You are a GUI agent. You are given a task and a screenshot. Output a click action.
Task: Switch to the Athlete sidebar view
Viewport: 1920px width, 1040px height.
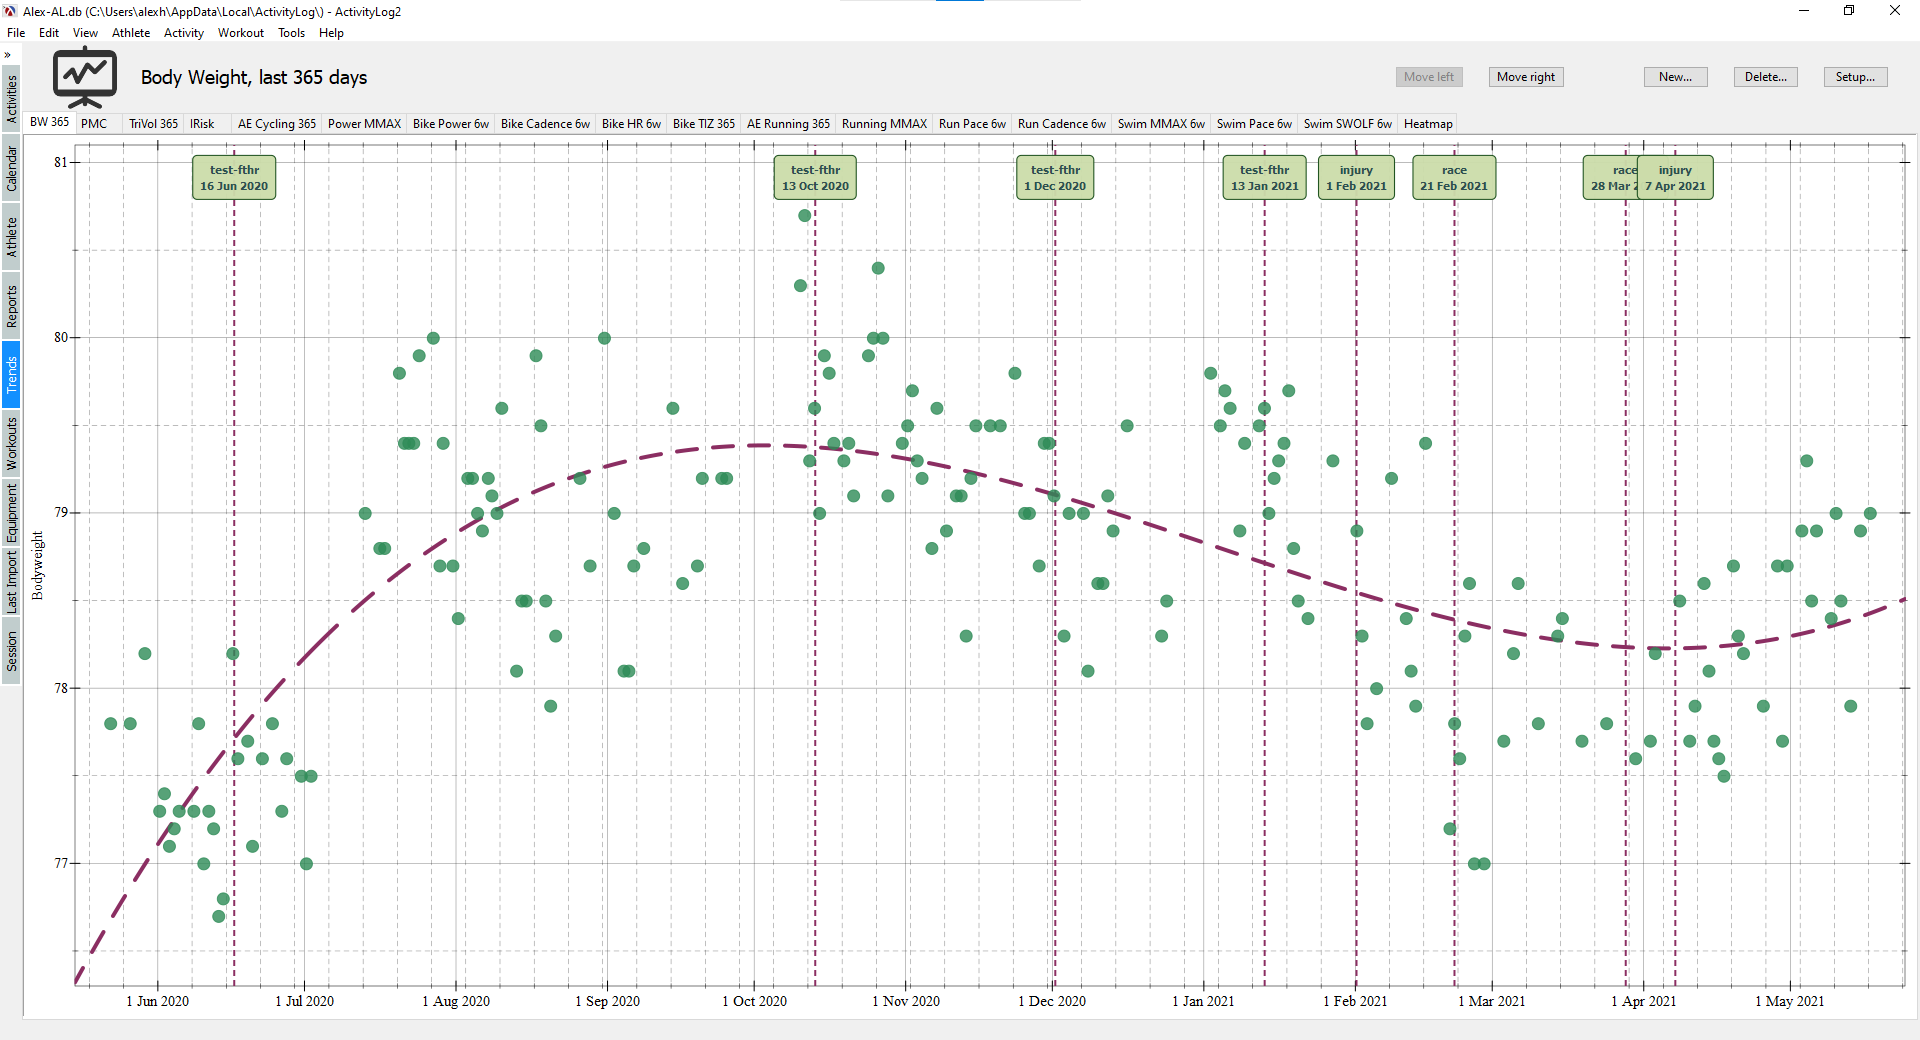(x=11, y=237)
